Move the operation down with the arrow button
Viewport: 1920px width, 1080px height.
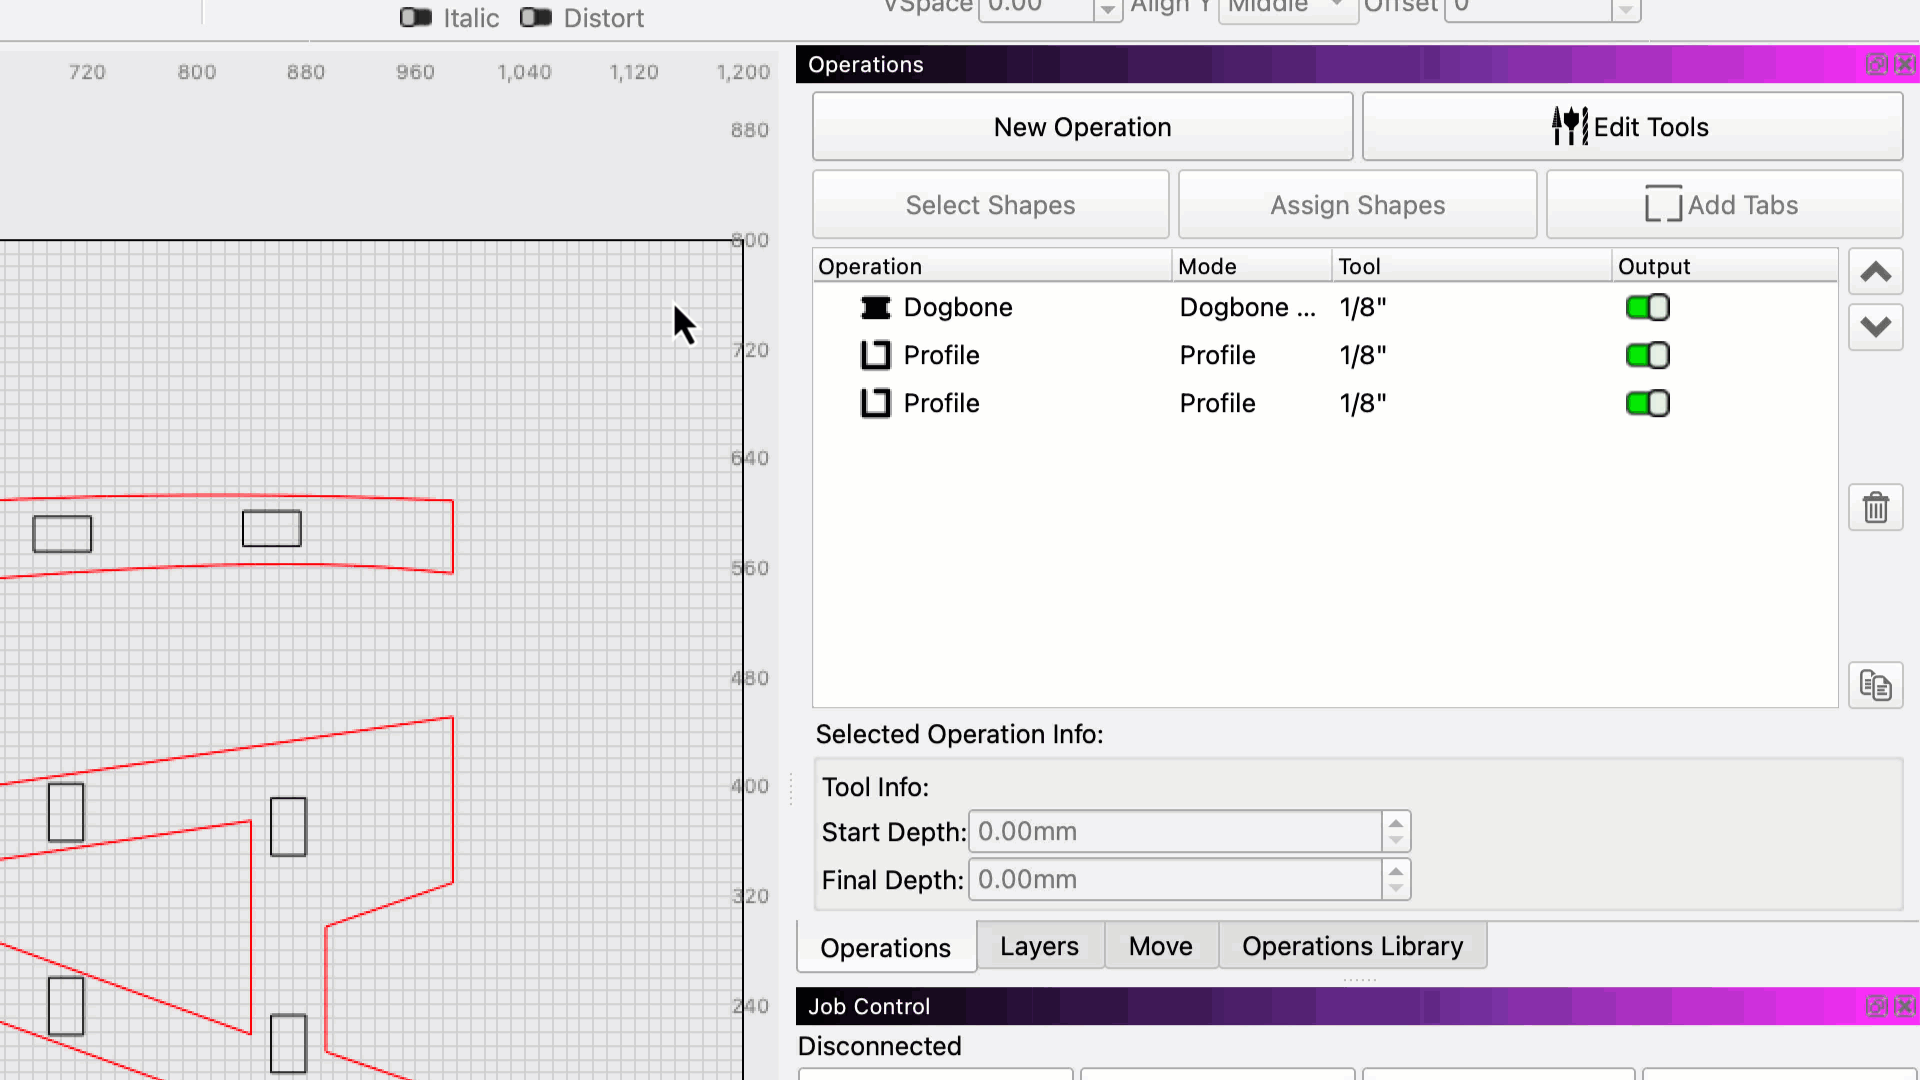pos(1875,327)
